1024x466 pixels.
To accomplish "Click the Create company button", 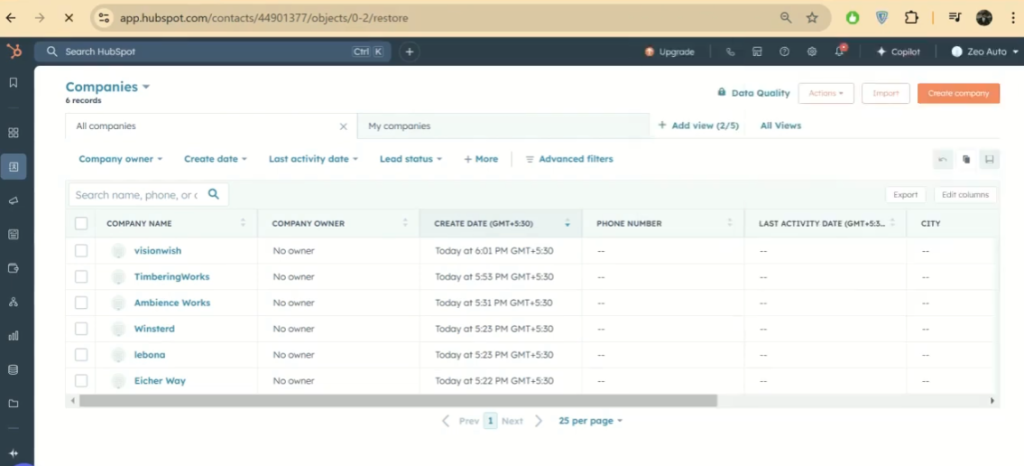I will coord(958,93).
